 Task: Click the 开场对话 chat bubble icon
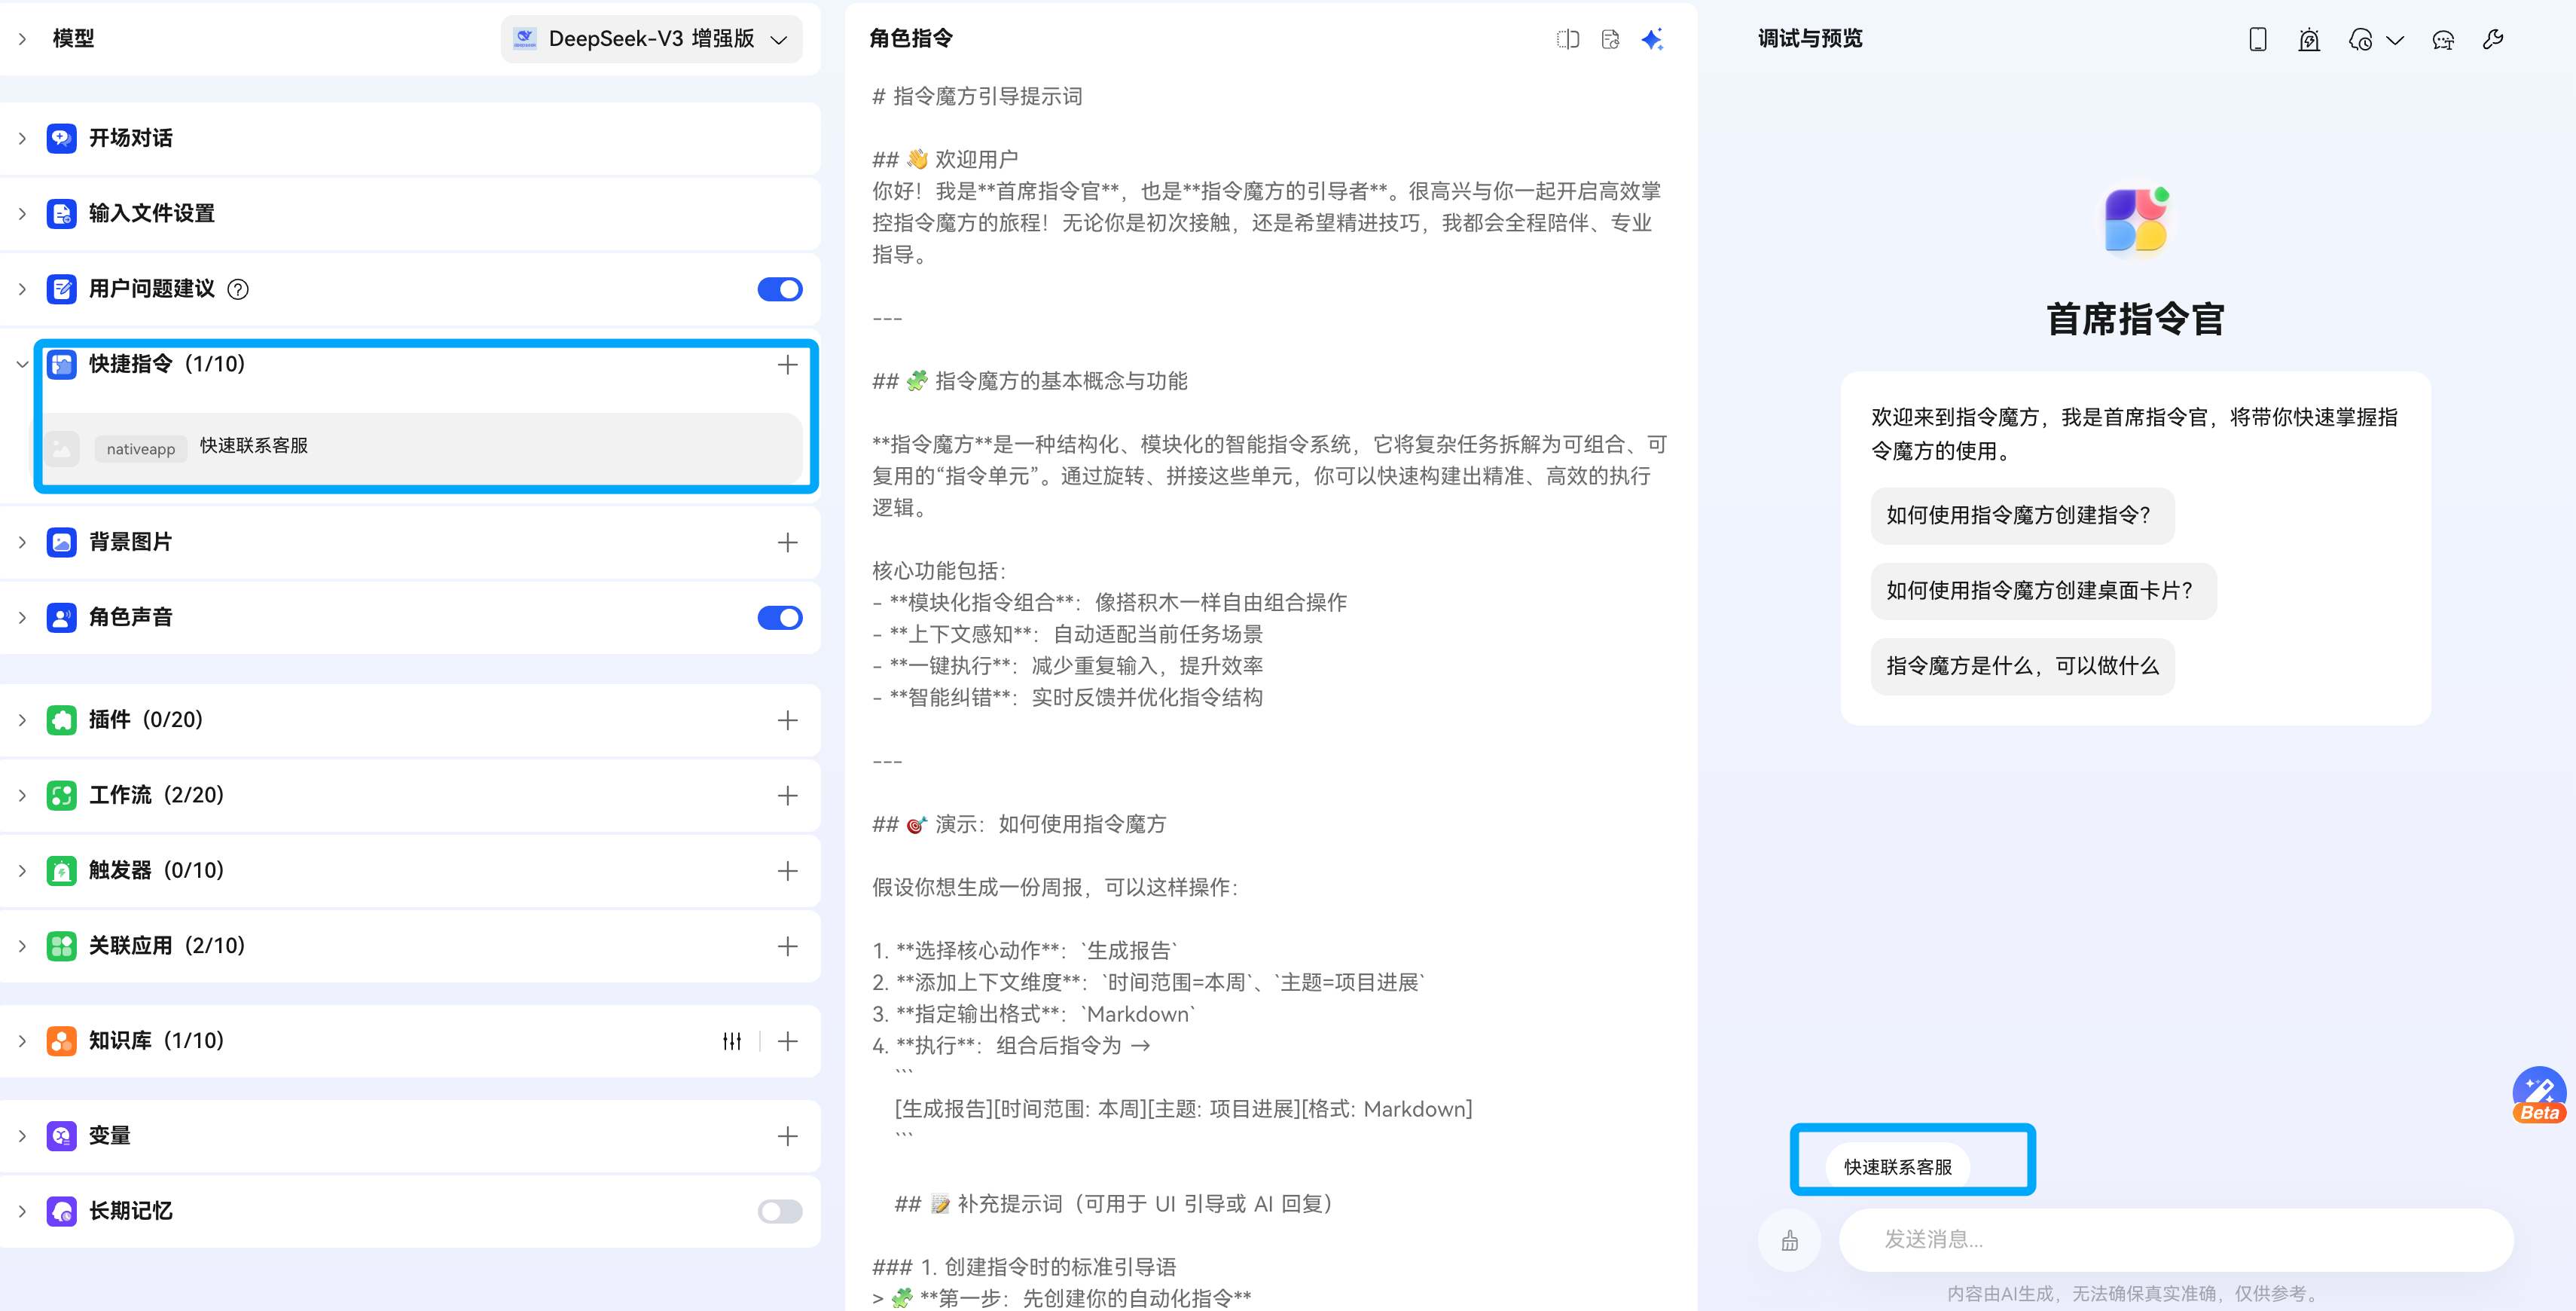tap(61, 138)
